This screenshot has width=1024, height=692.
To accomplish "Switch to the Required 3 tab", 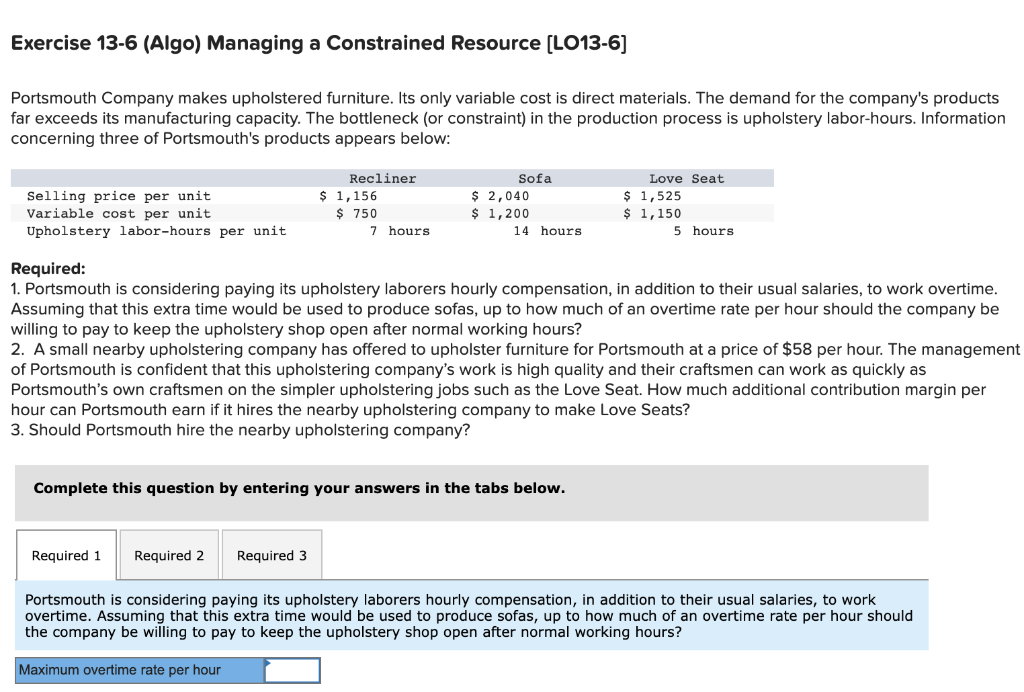I will [x=271, y=555].
